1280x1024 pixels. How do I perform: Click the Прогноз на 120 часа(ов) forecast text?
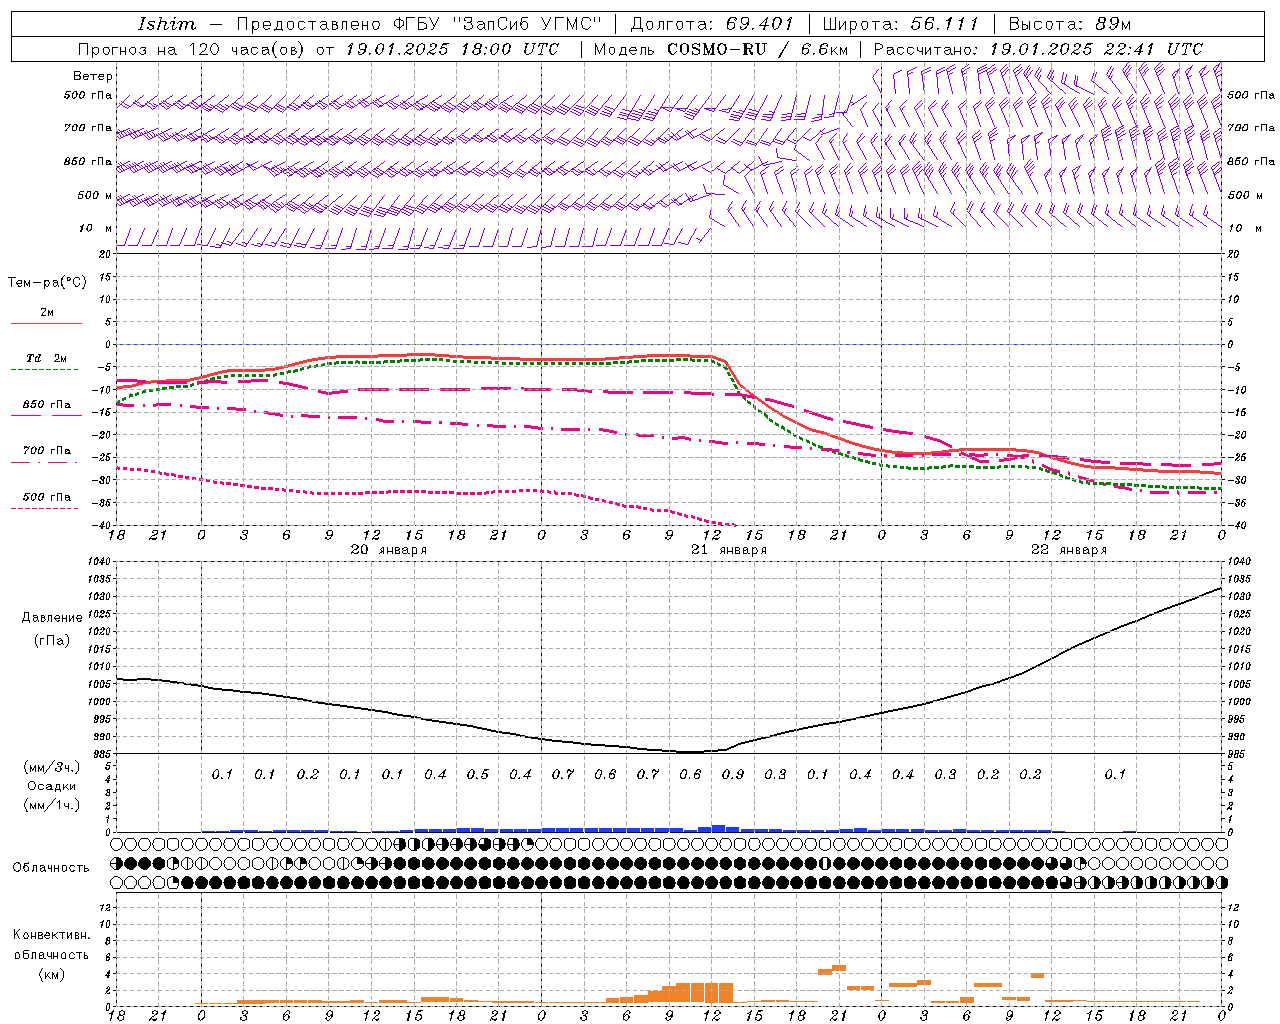pos(193,49)
